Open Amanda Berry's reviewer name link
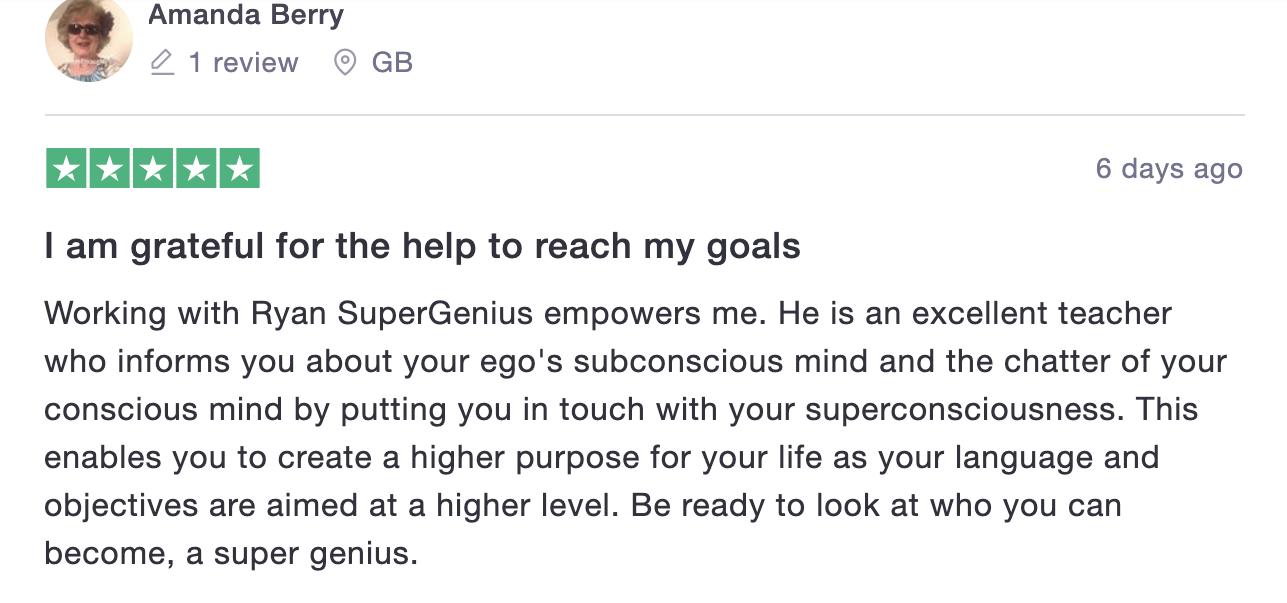Screen dimensions: 1287x603 pyautogui.click(x=246, y=15)
